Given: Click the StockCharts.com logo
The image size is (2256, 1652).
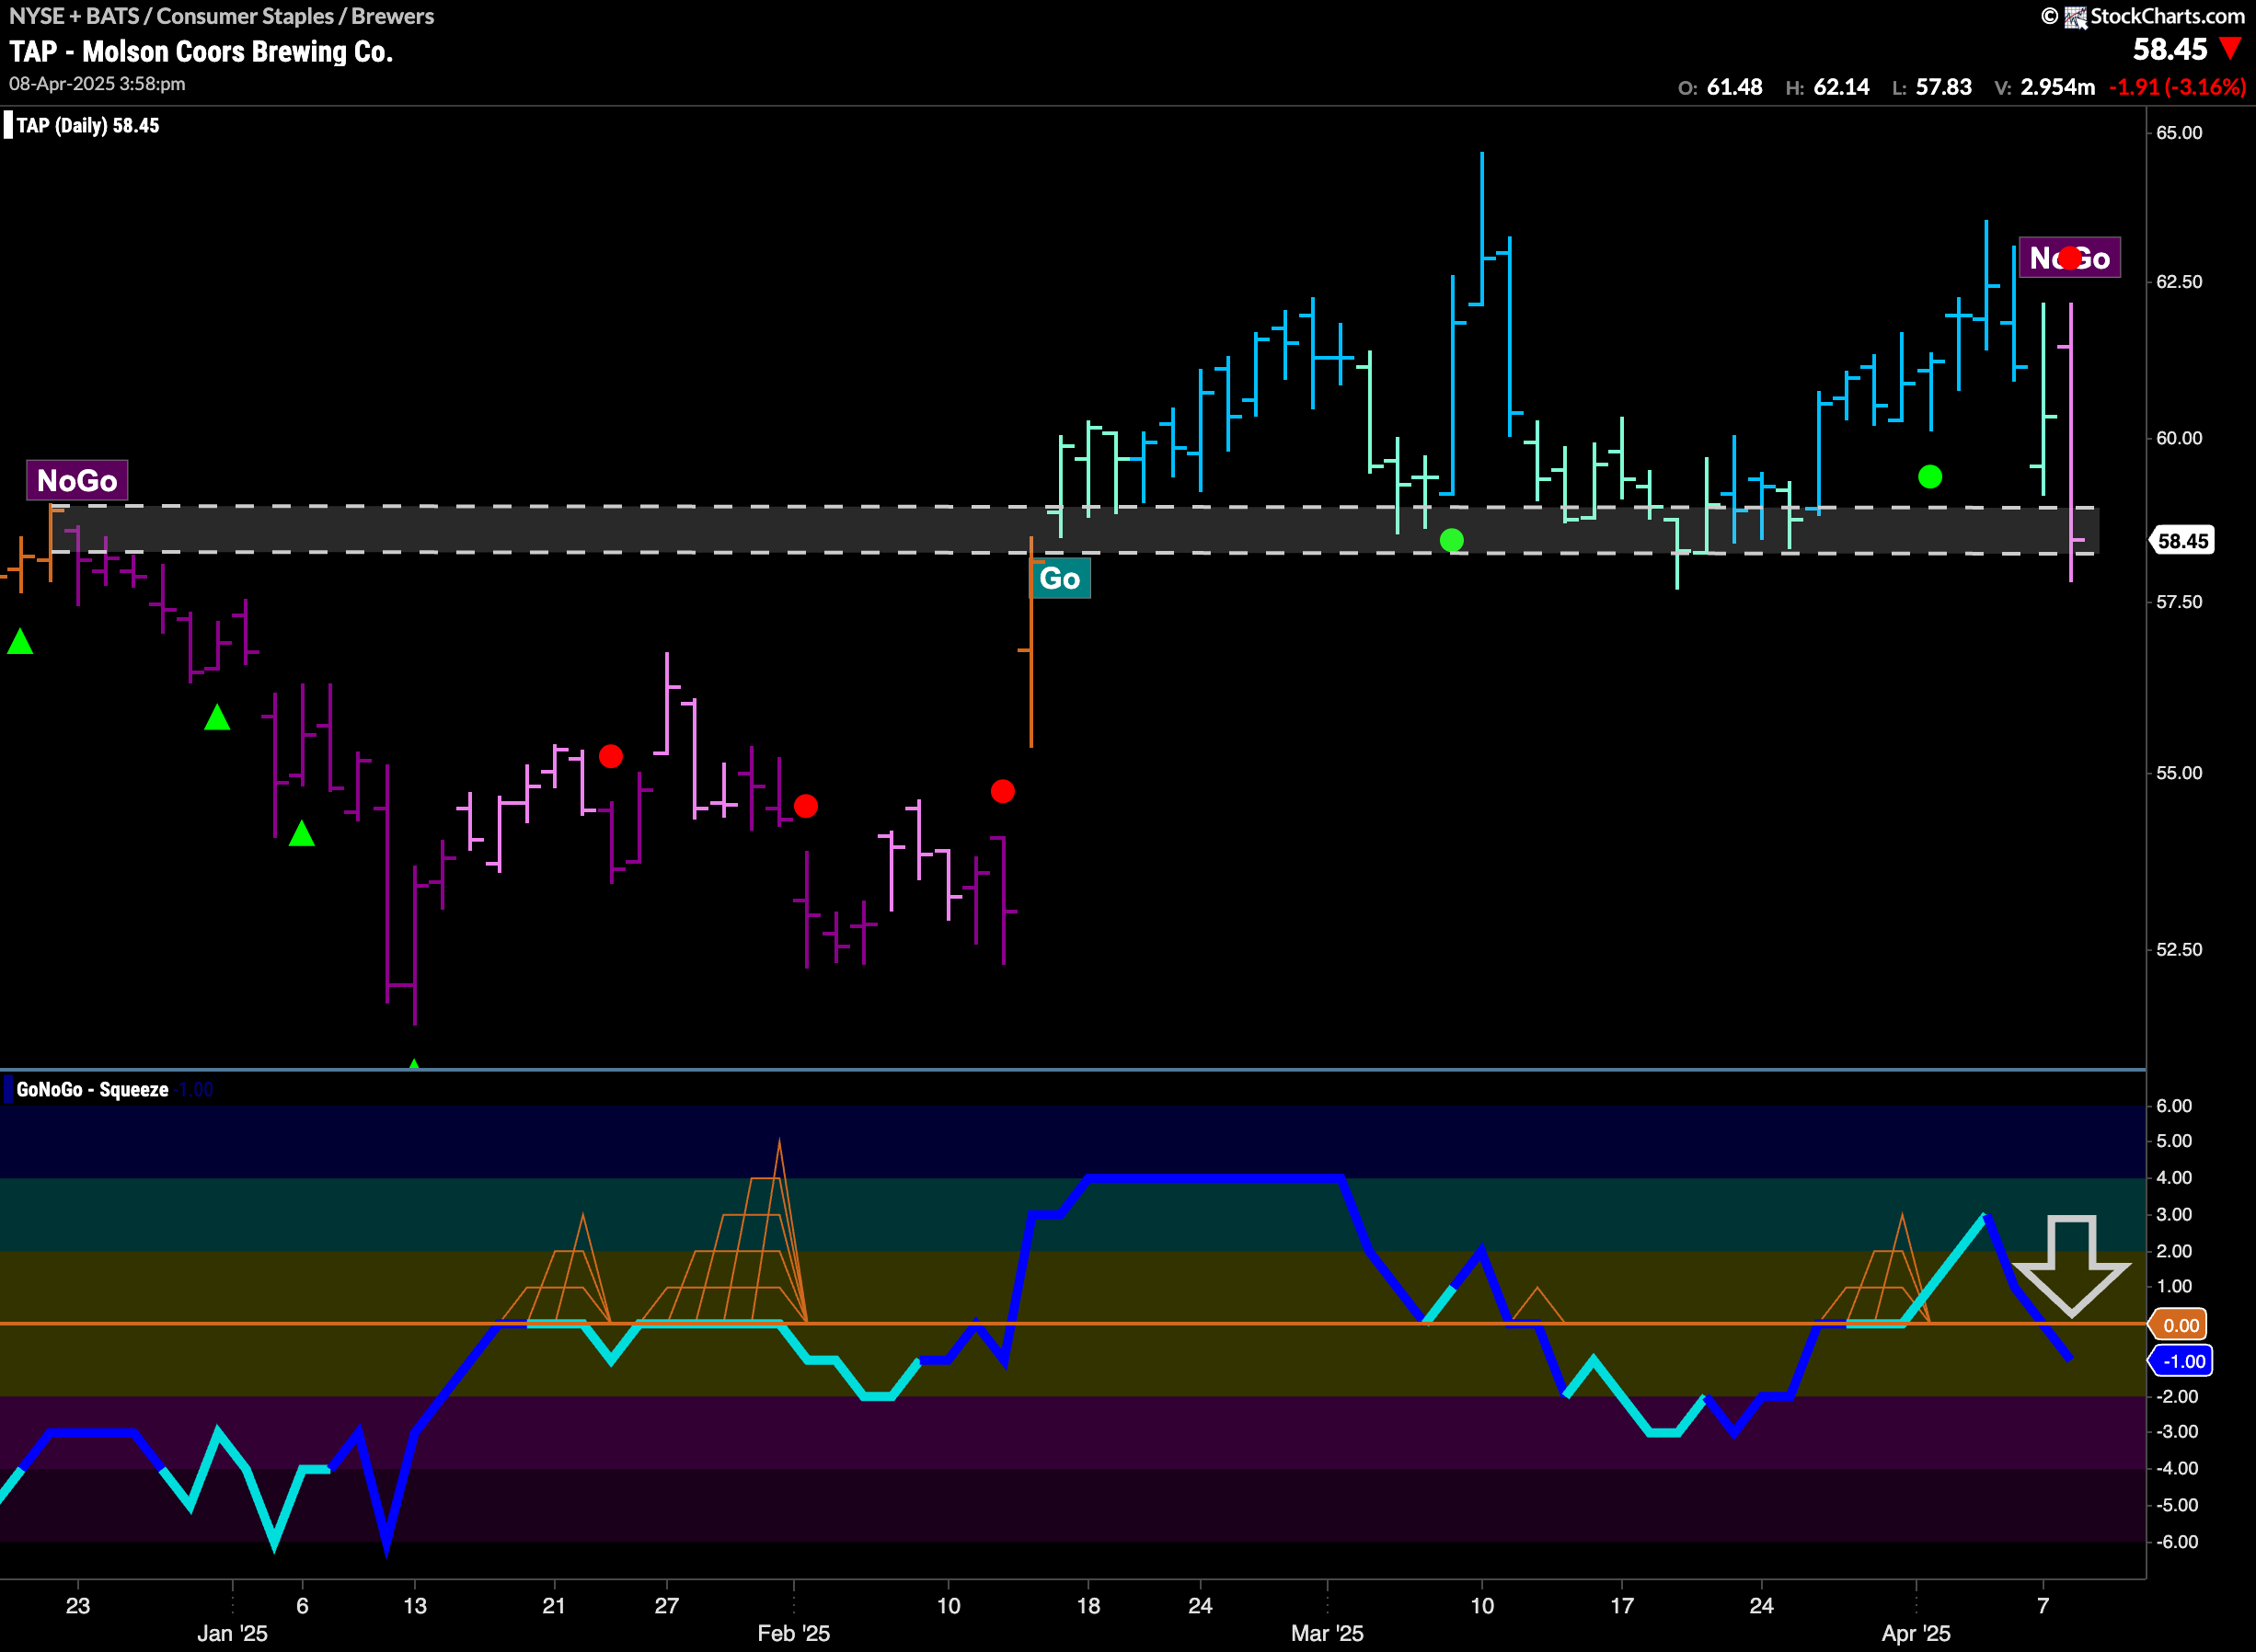Looking at the screenshot, I should 2143,16.
